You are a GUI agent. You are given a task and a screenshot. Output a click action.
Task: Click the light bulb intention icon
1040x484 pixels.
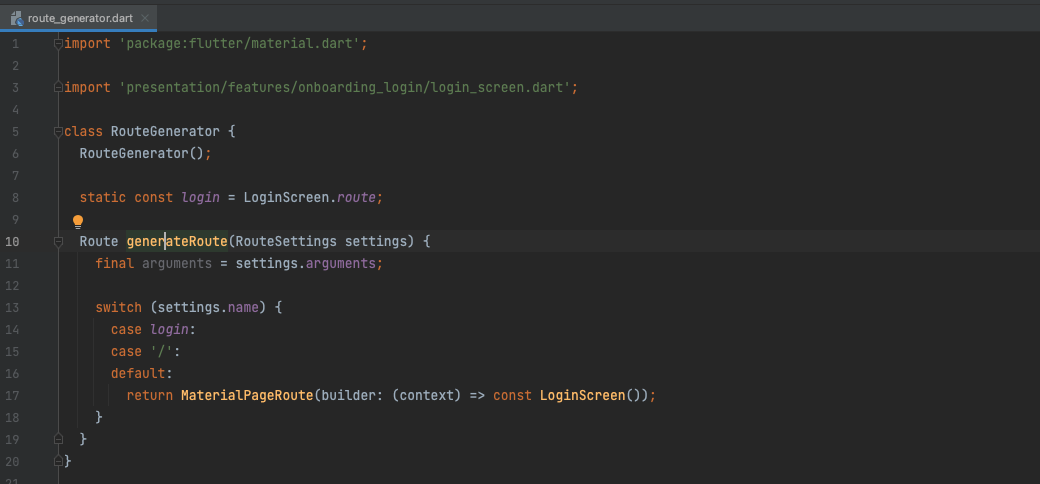pos(78,221)
